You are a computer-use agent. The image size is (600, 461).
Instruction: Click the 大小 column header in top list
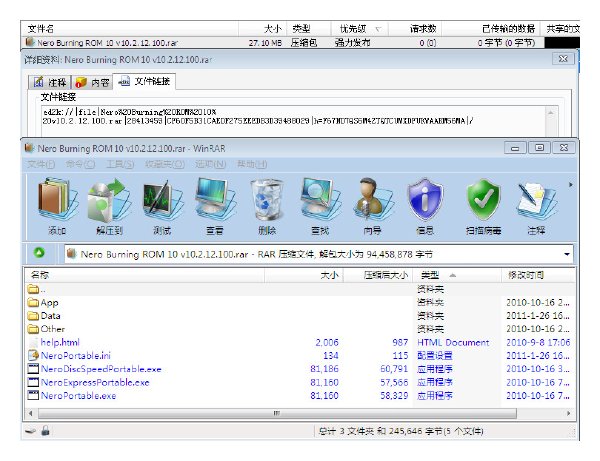coord(262,29)
